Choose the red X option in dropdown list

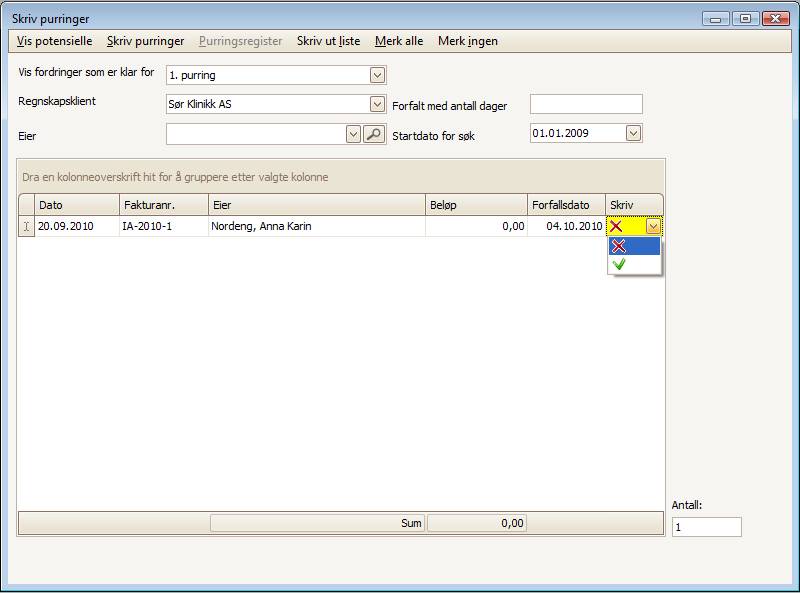coord(634,246)
